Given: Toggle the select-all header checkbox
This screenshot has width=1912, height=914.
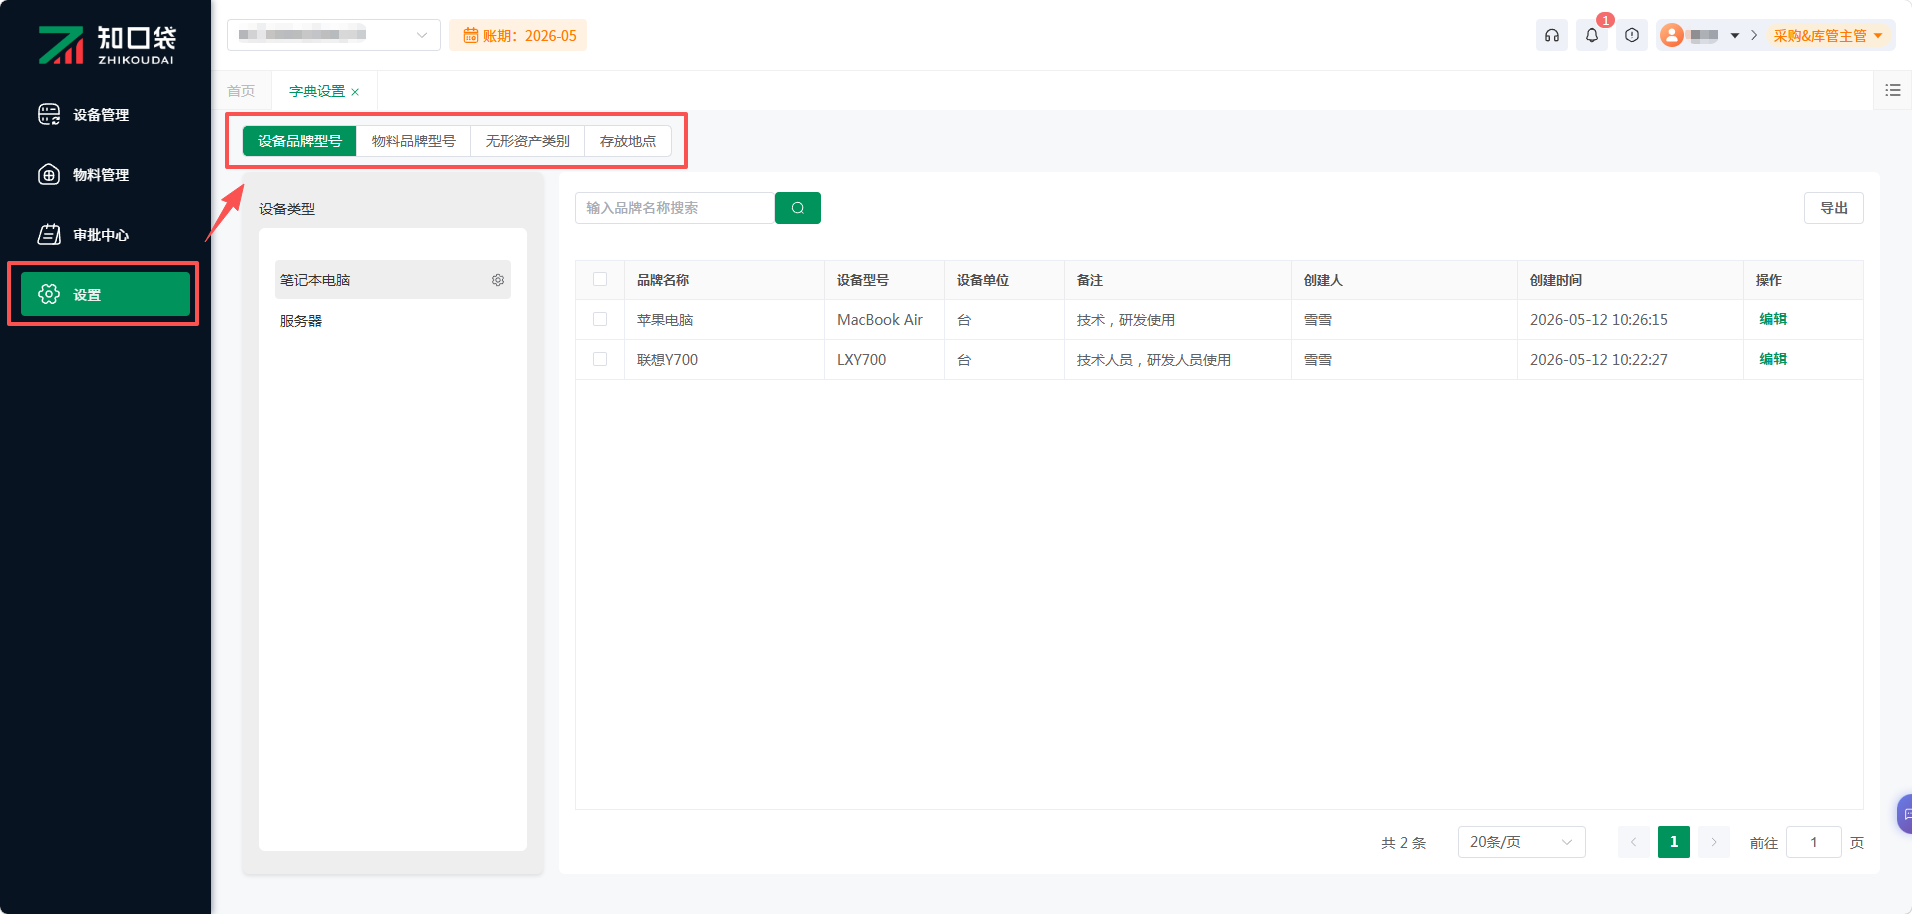Looking at the screenshot, I should (x=600, y=280).
